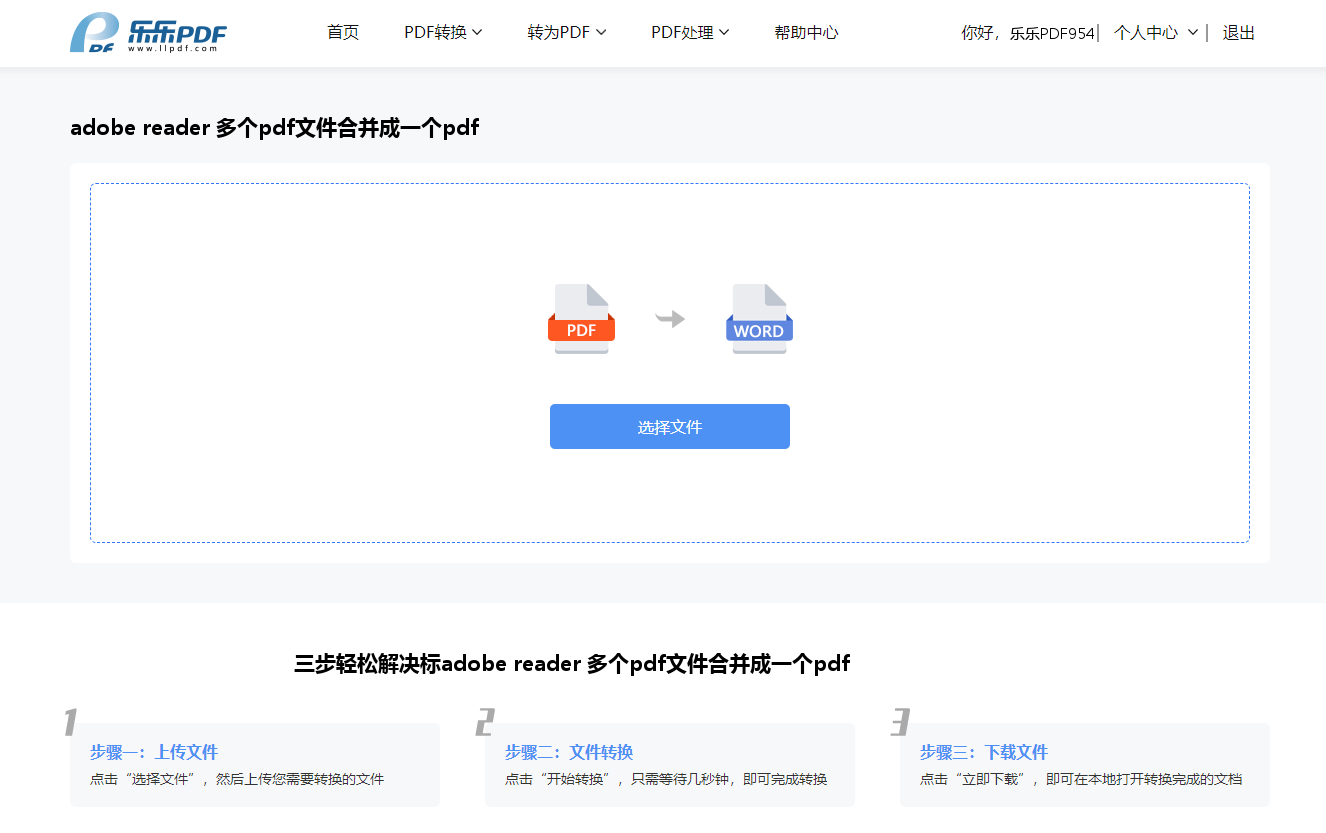This screenshot has width=1326, height=833.
Task: Click the orange PDF file icon
Action: [581, 319]
